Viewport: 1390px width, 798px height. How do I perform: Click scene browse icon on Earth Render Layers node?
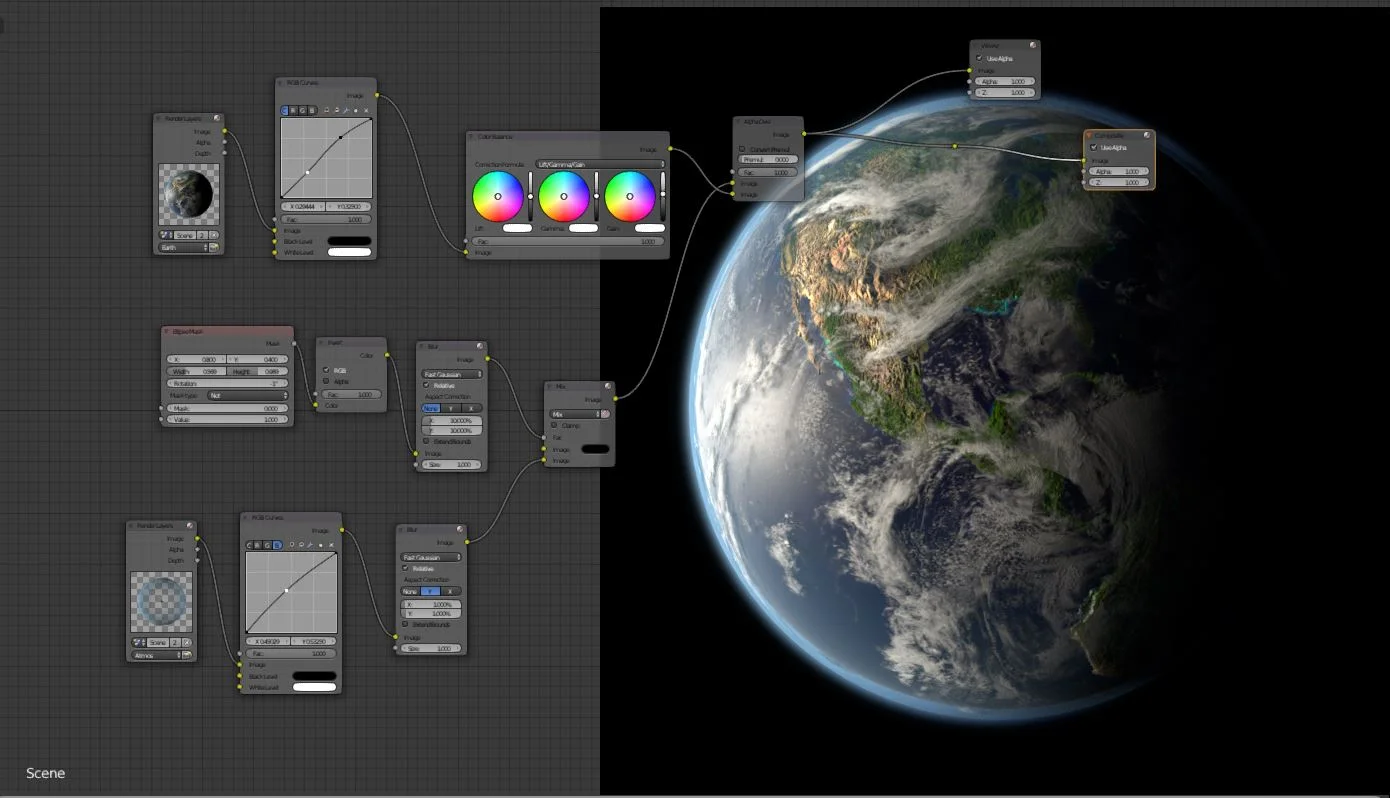coord(166,235)
